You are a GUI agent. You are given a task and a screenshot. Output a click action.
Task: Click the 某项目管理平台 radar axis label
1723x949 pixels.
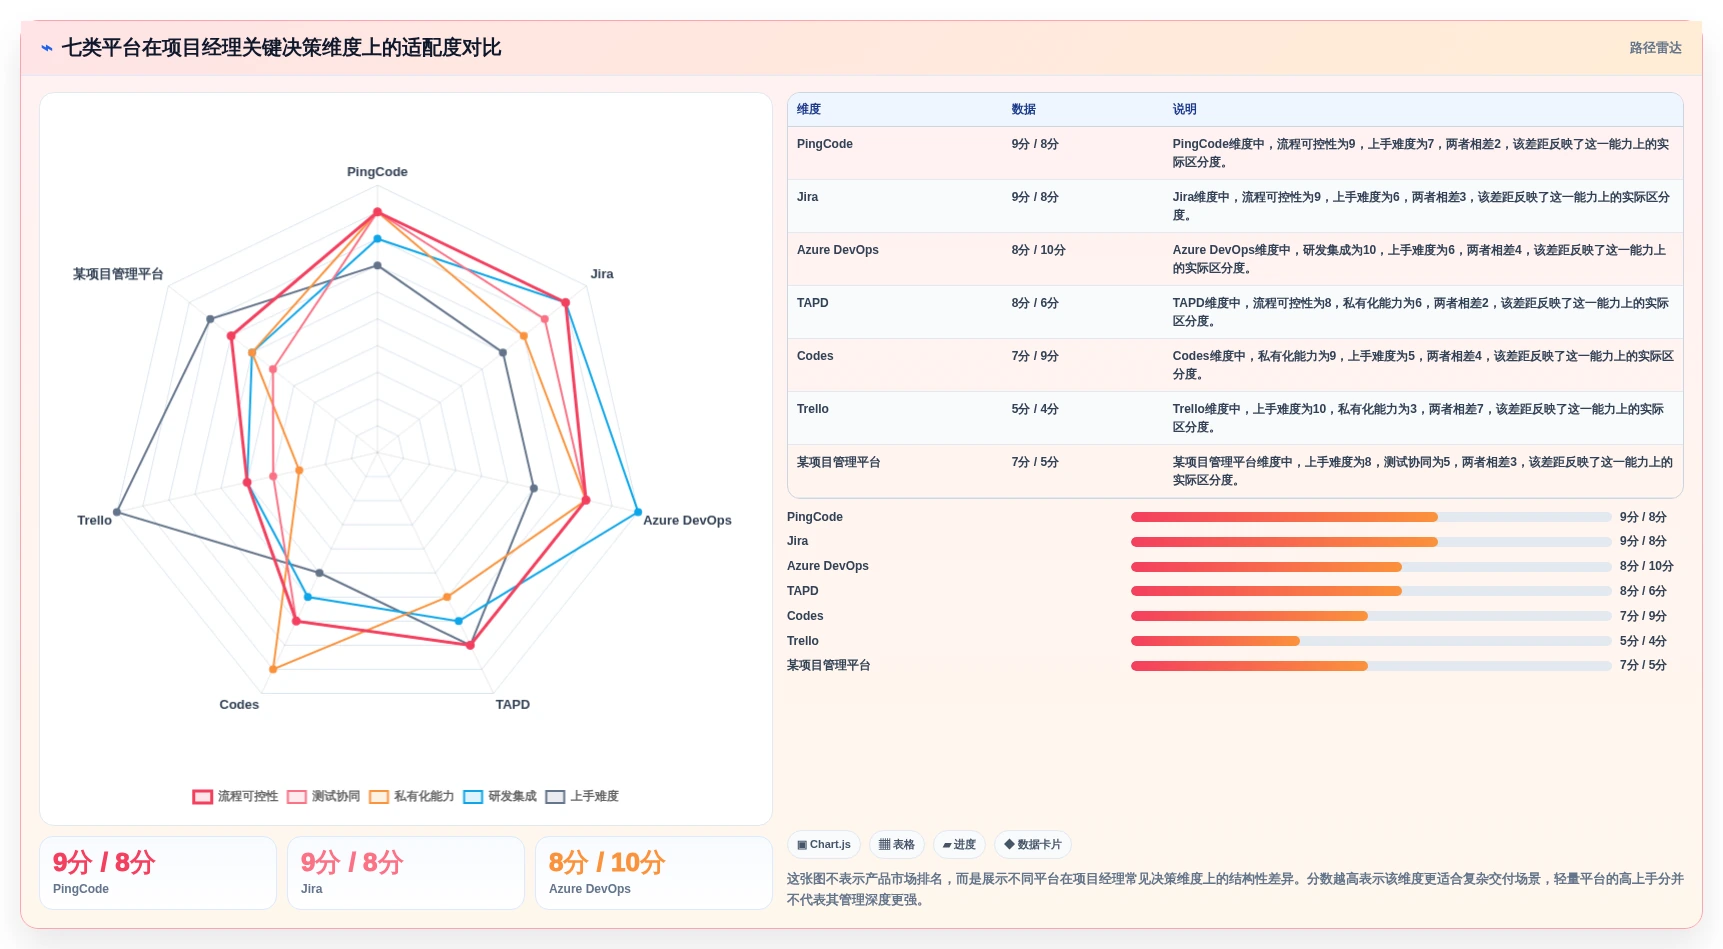coord(118,274)
